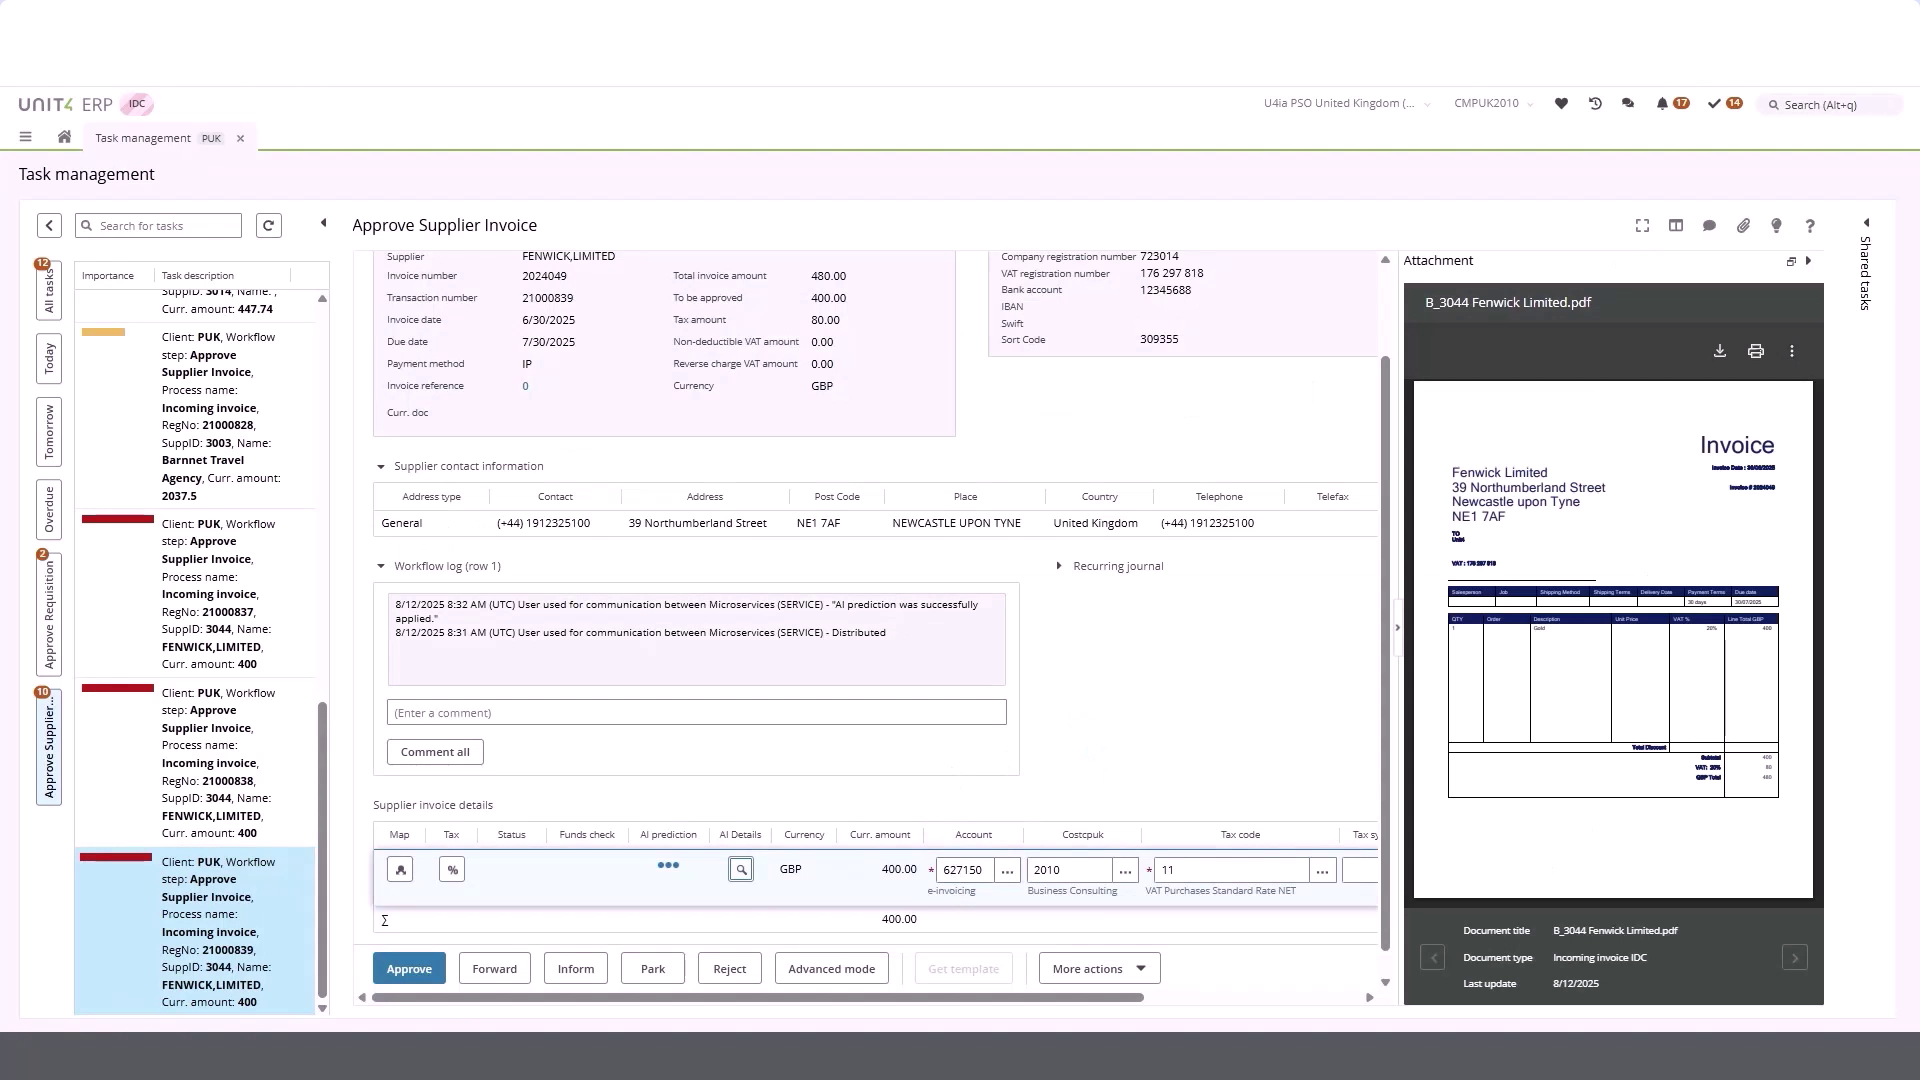This screenshot has width=1920, height=1080.
Task: Open AI Details magnifier on the invoice row
Action: (740, 869)
